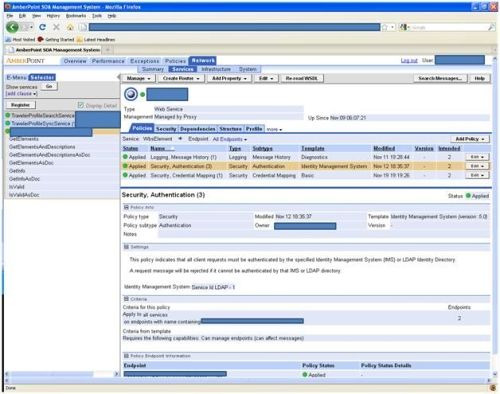The image size is (500, 394).
Task: Click the service's green status dot
Action: pyautogui.click(x=142, y=94)
